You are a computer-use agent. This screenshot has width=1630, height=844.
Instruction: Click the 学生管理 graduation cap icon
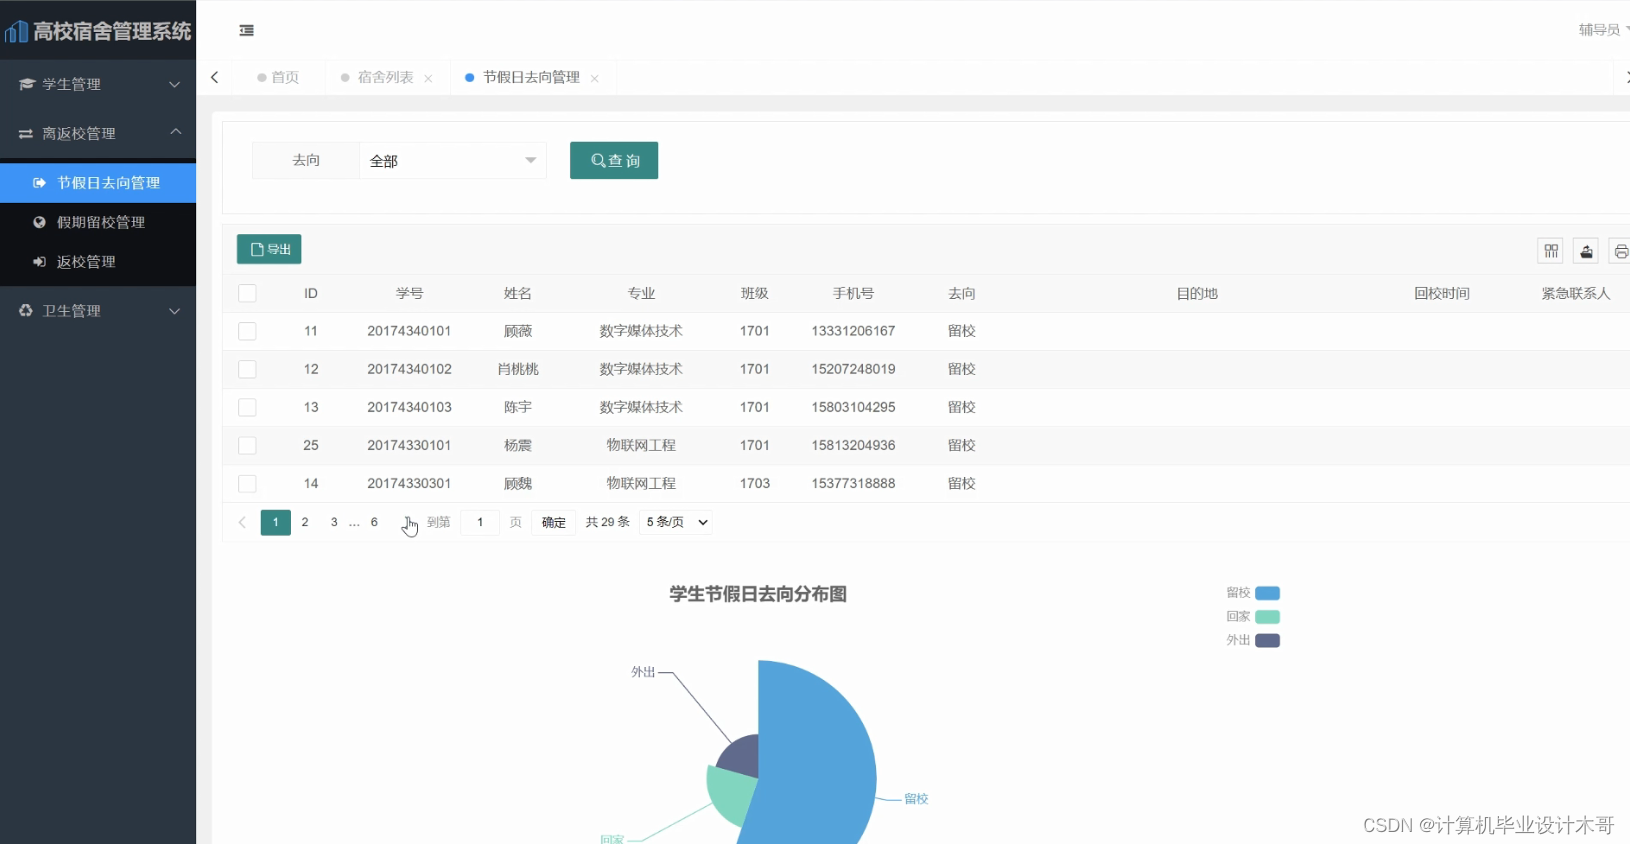[x=26, y=84]
